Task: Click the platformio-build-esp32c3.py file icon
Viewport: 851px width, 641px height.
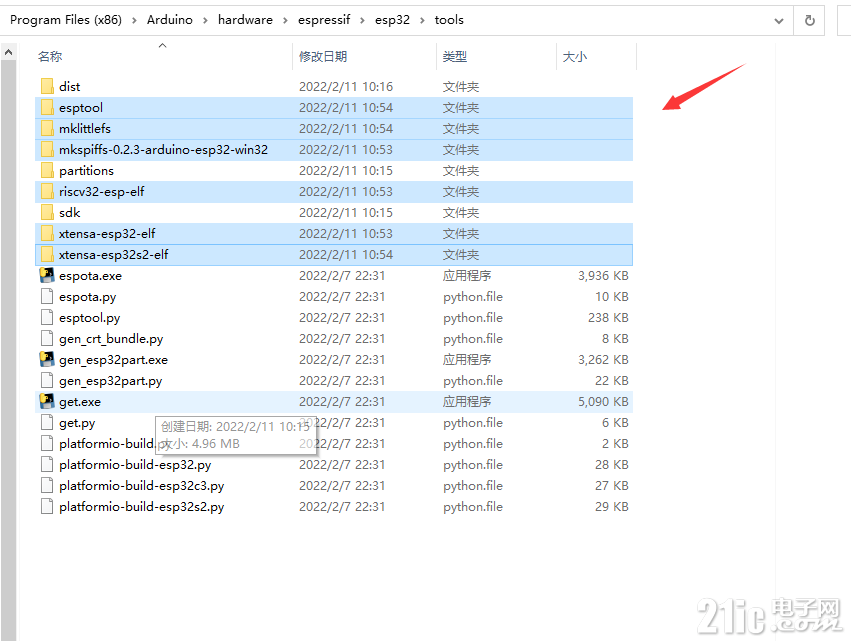Action: (47, 485)
